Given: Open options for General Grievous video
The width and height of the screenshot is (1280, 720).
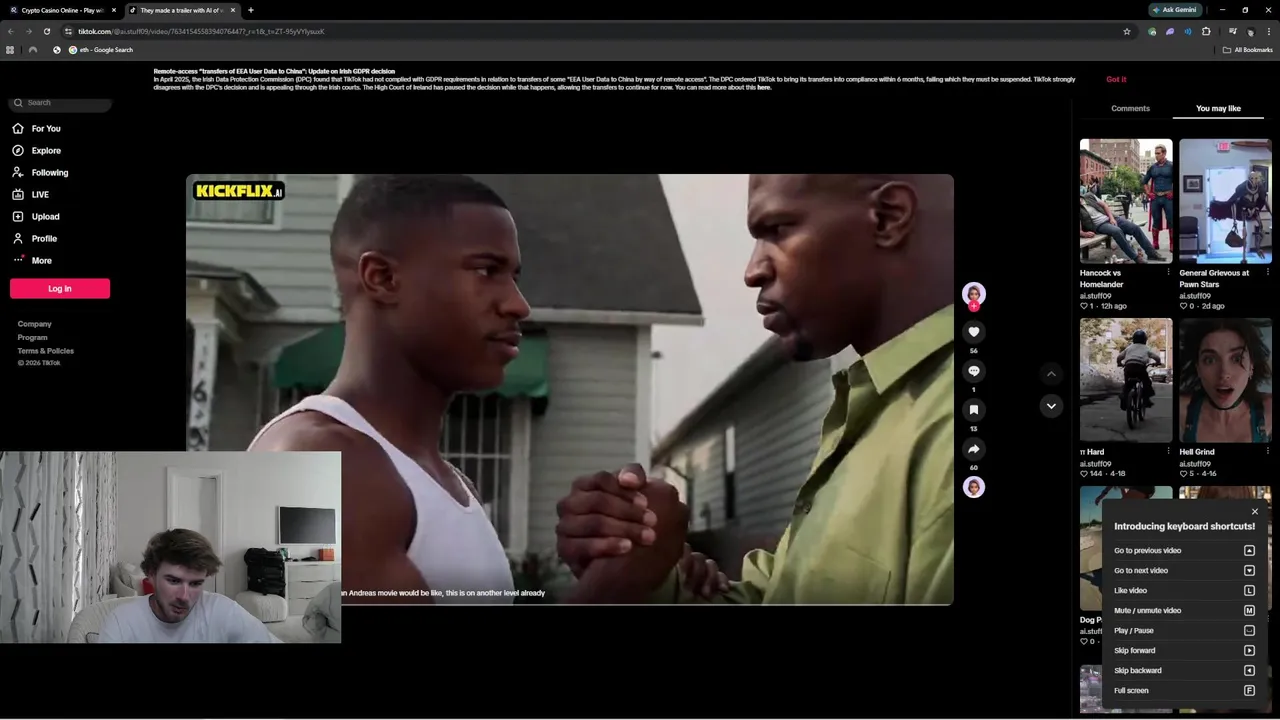Looking at the screenshot, I should click(1267, 272).
